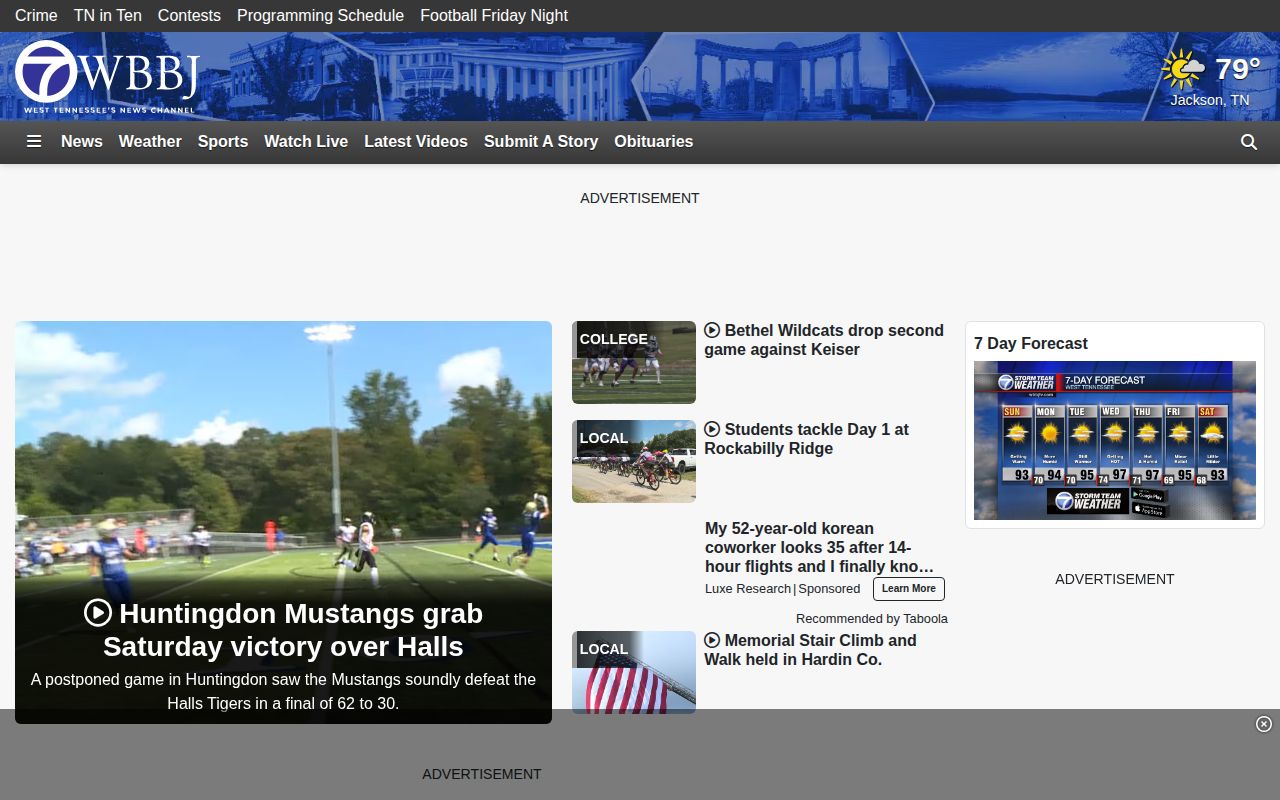Click the Luxe Research sponsor label
The width and height of the screenshot is (1280, 800).
pos(748,589)
